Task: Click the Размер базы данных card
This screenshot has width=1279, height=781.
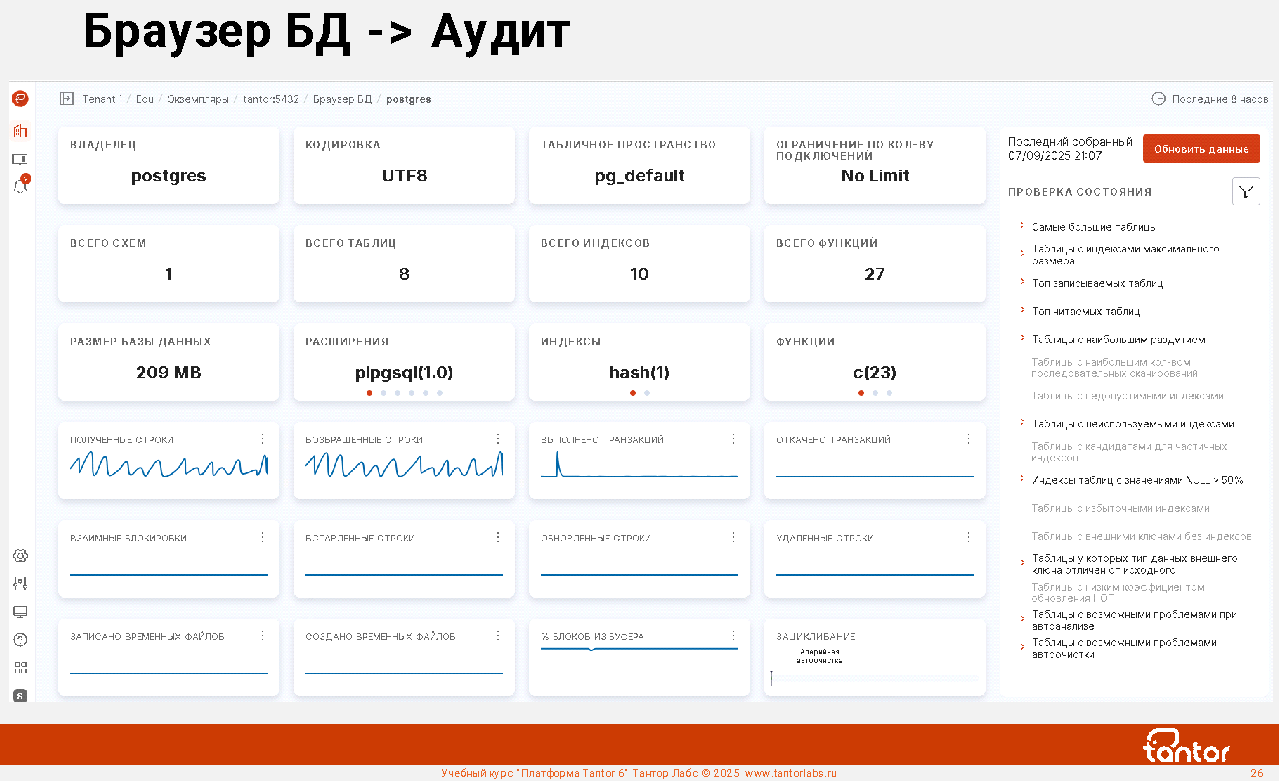Action: click(x=168, y=360)
